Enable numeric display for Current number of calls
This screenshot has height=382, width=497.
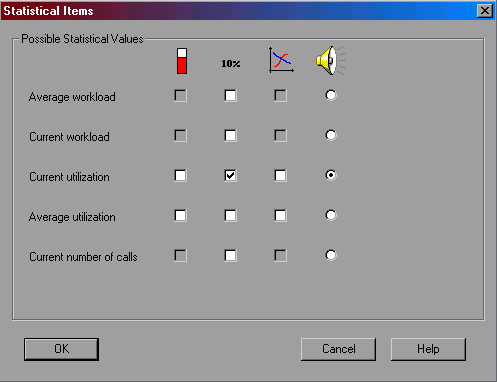(230, 256)
